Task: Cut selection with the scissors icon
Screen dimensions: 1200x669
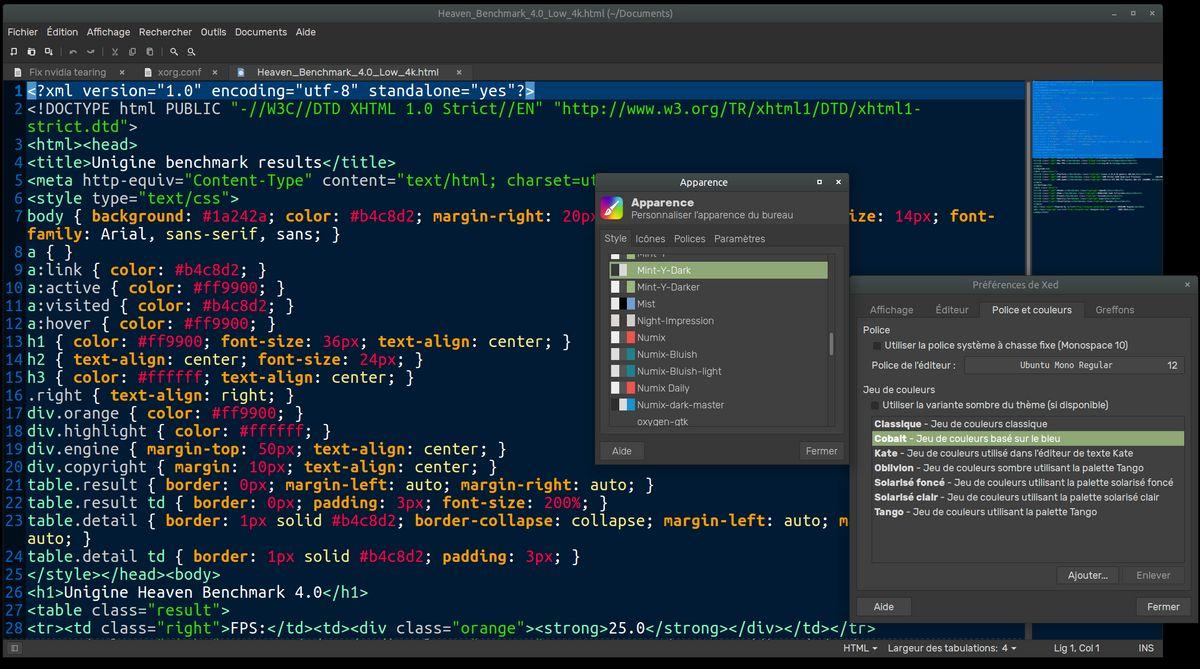Action: pos(115,51)
